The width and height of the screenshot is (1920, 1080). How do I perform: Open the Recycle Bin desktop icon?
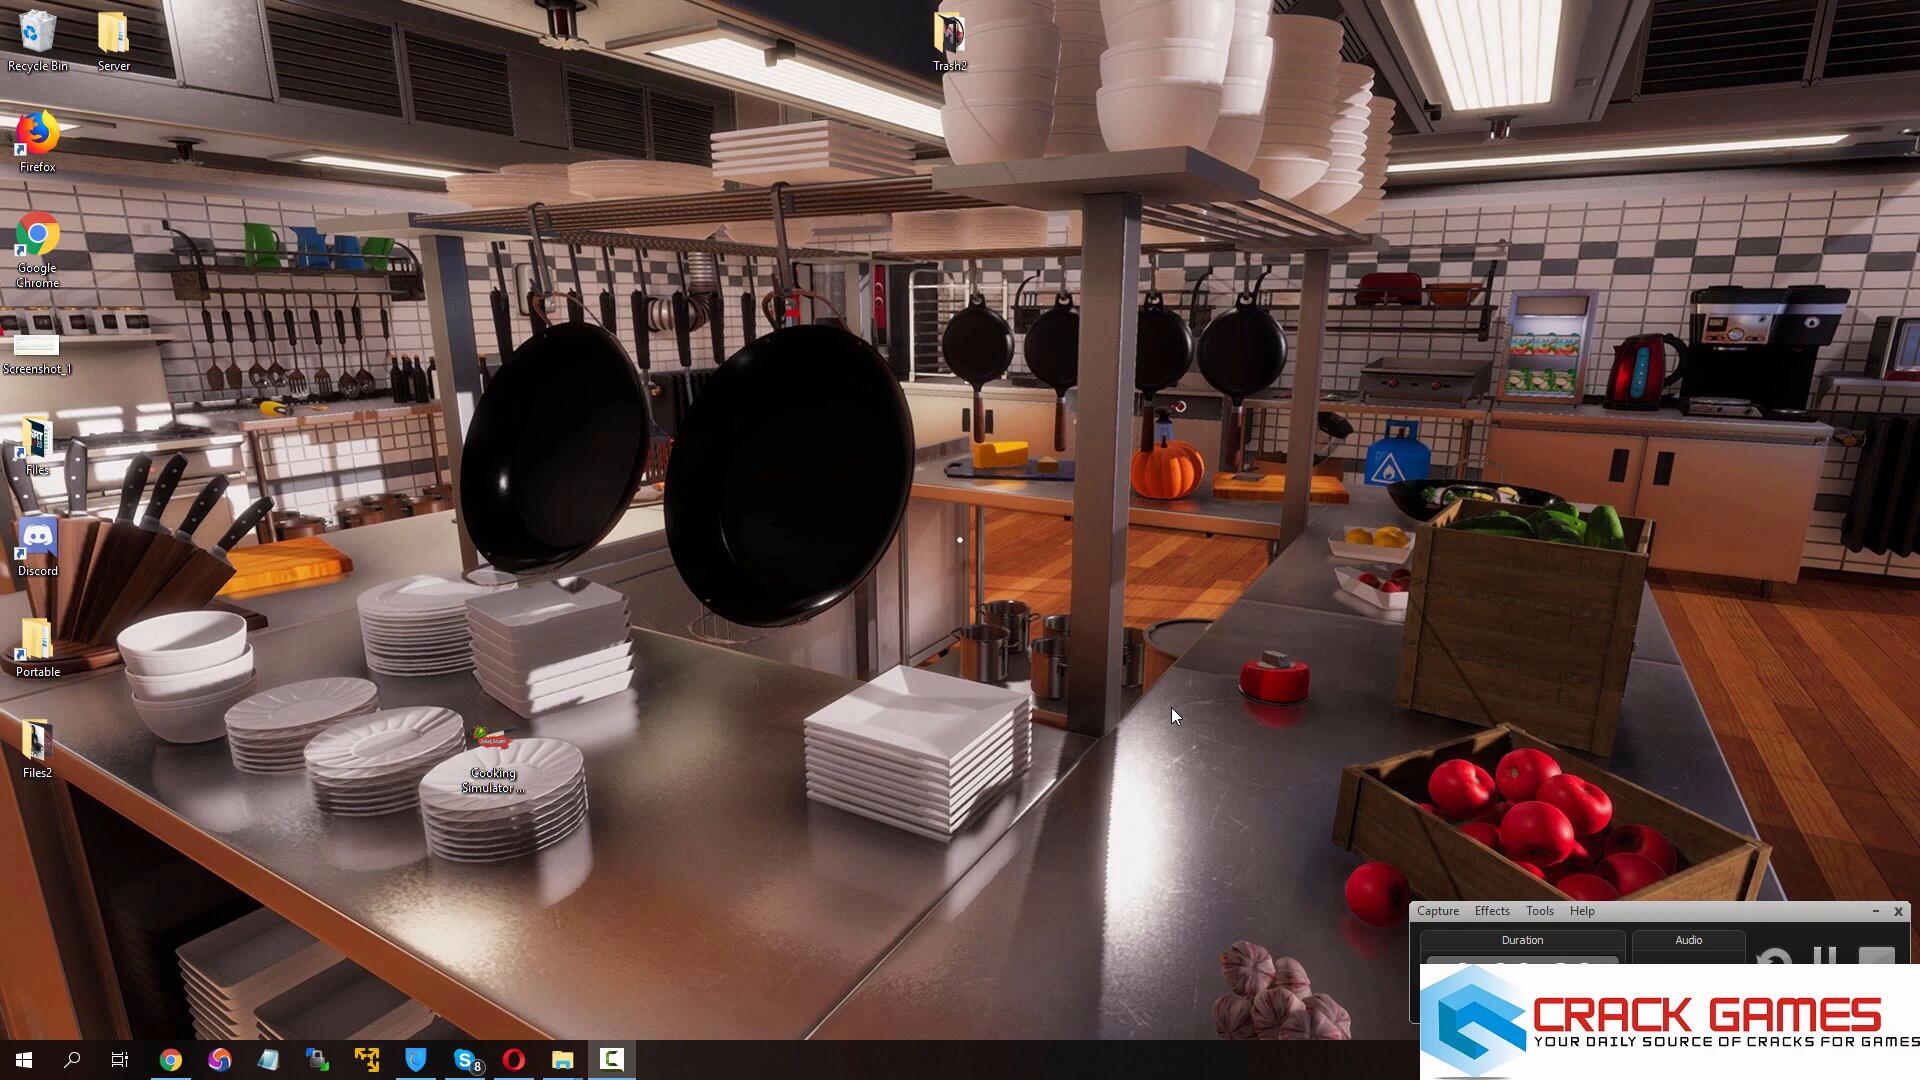[37, 33]
